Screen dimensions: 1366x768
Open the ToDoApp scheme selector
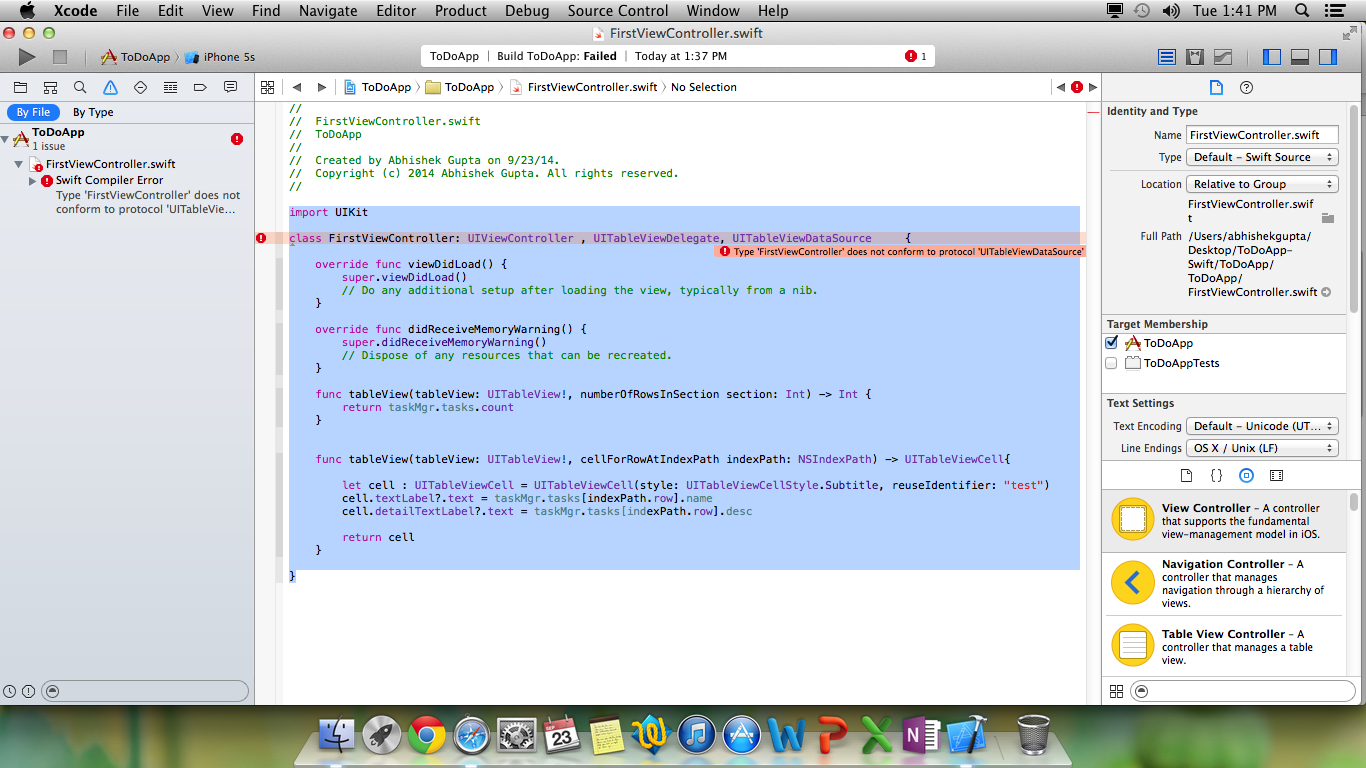[135, 57]
